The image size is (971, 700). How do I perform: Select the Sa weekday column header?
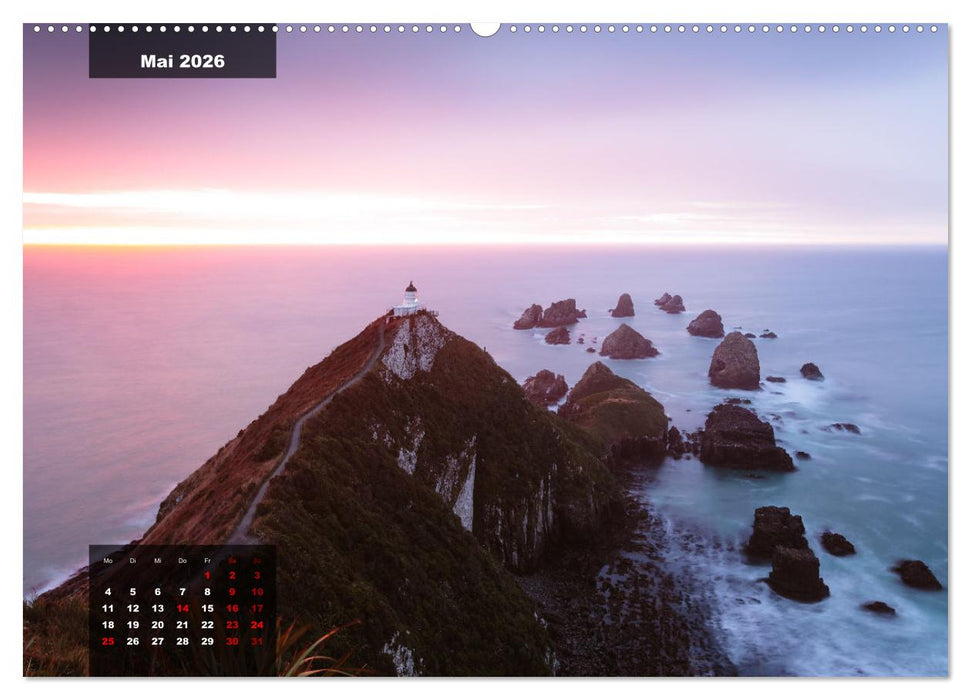tap(232, 560)
